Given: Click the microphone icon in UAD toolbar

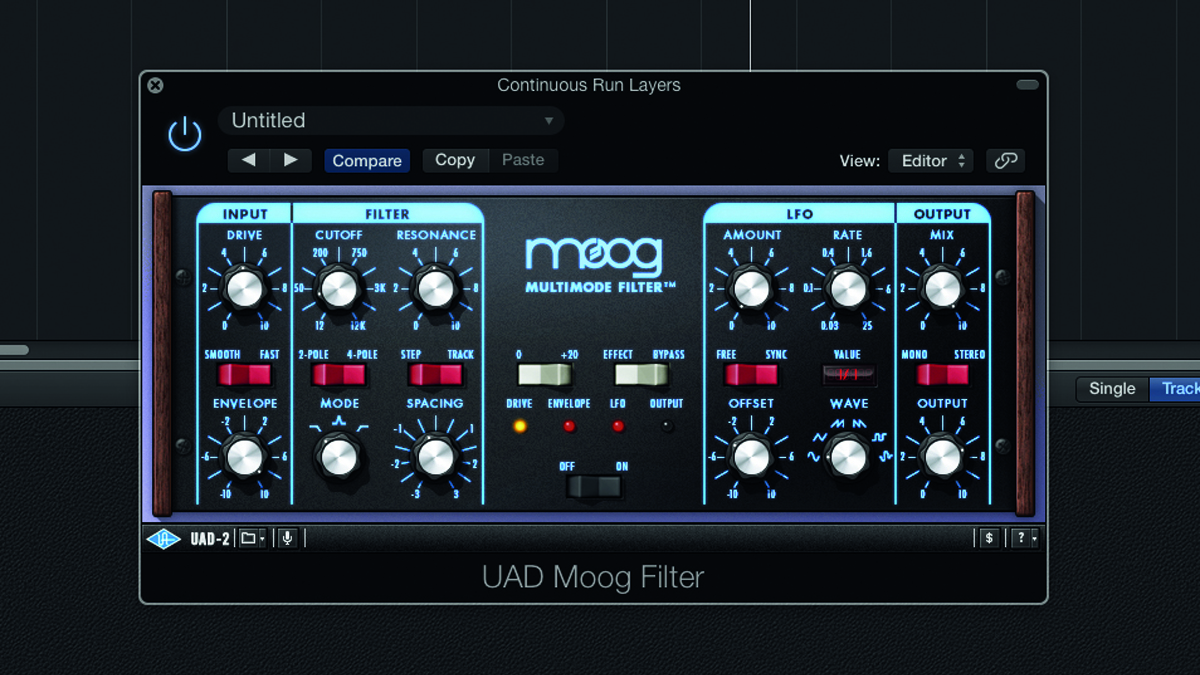Looking at the screenshot, I should tap(287, 539).
